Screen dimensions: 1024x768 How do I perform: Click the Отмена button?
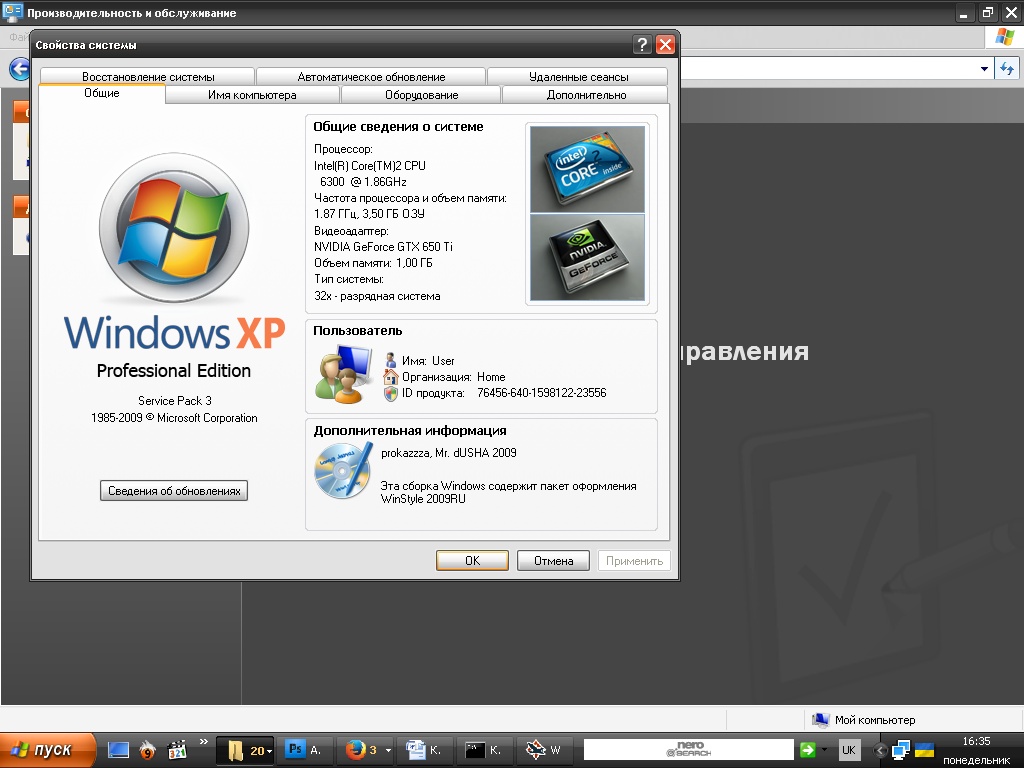point(553,560)
